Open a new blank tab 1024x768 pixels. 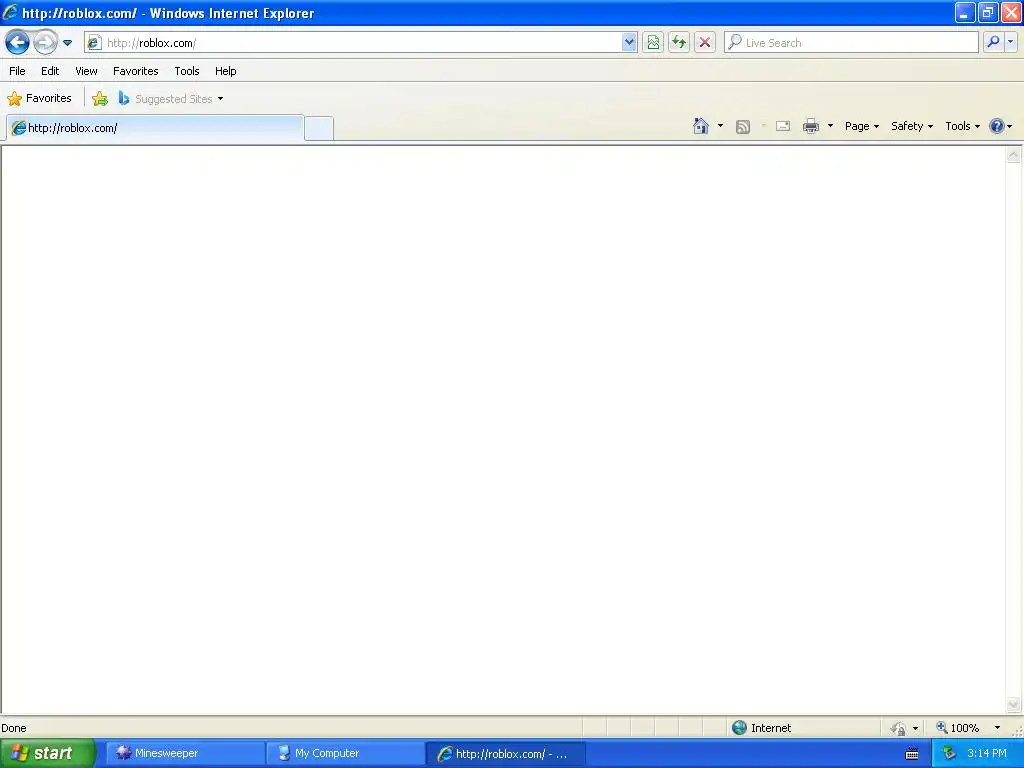pyautogui.click(x=319, y=129)
